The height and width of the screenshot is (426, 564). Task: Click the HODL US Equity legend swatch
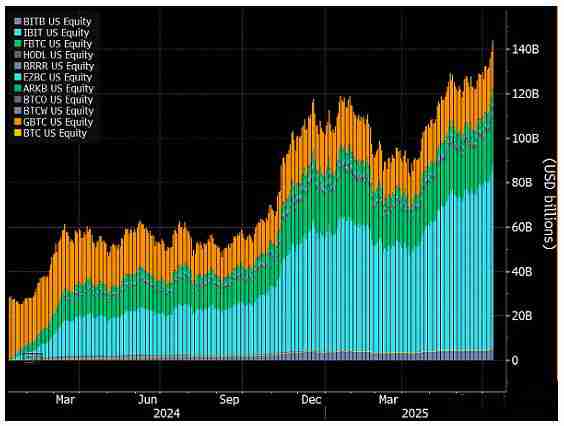tap(18, 55)
